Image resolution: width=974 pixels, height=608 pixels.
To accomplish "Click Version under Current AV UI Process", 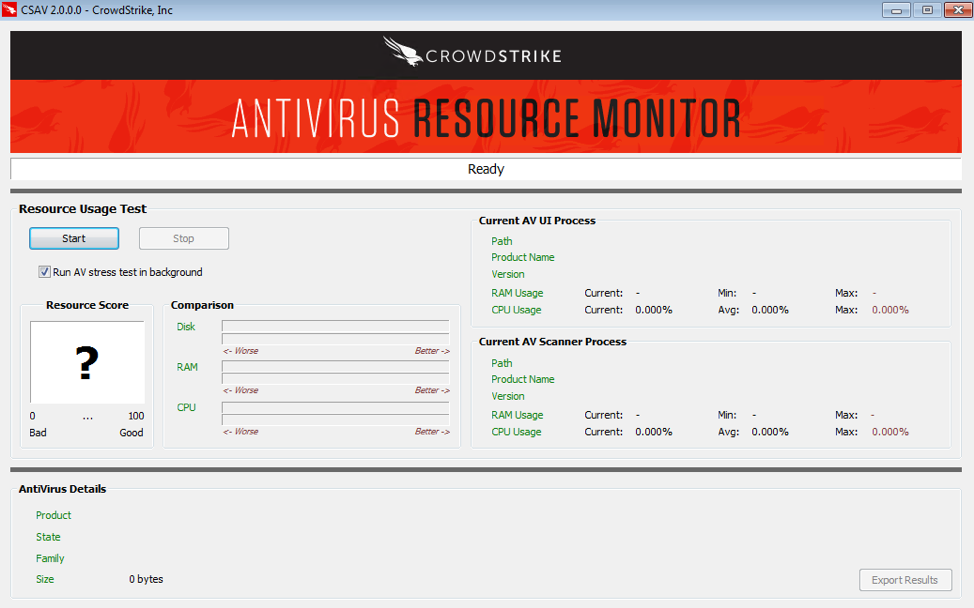I will [x=508, y=274].
